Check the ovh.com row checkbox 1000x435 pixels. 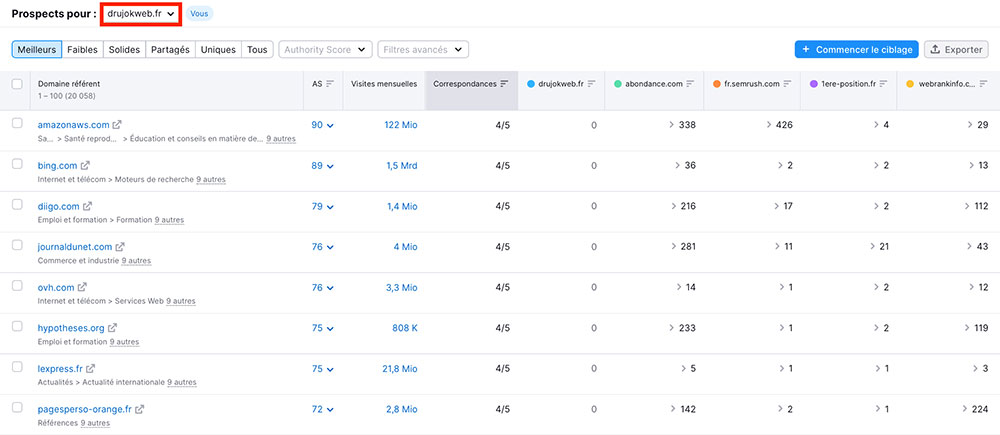pos(17,286)
